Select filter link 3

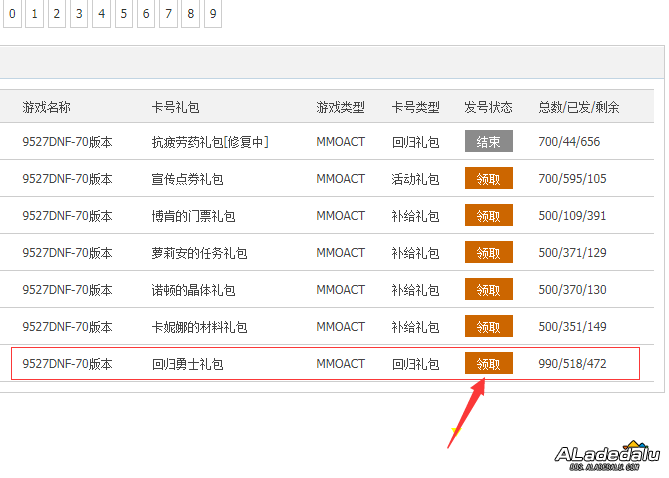click(x=79, y=14)
